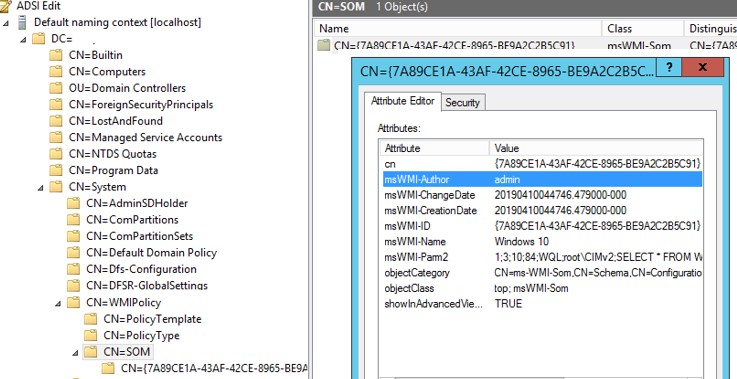Select the msWMI-Author attribute row
Image resolution: width=737 pixels, height=379 pixels.
[542, 179]
